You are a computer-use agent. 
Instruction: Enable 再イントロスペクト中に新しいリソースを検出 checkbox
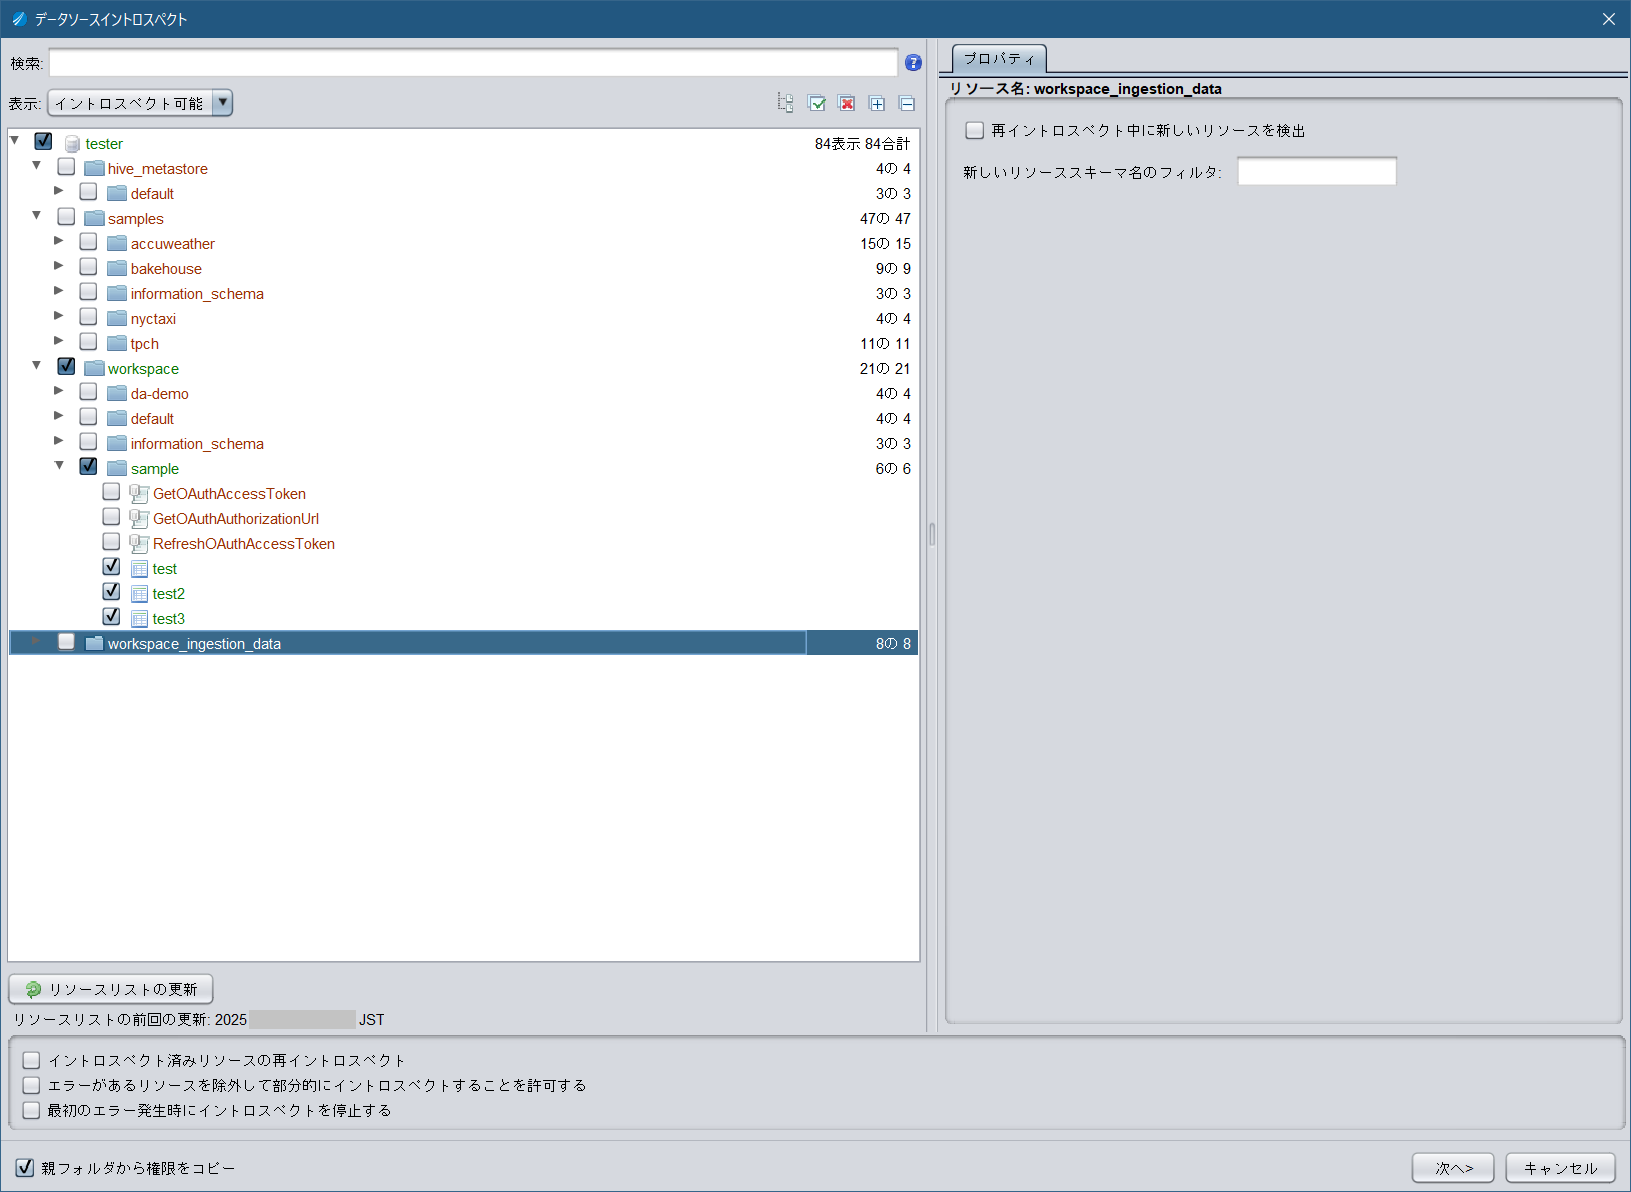(975, 130)
